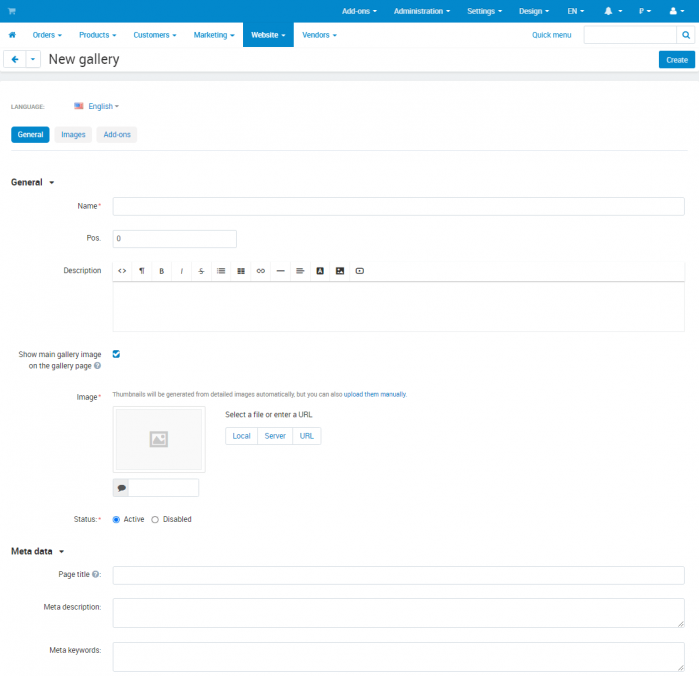Open text alignment options
This screenshot has width=700, height=676.
pyautogui.click(x=300, y=271)
